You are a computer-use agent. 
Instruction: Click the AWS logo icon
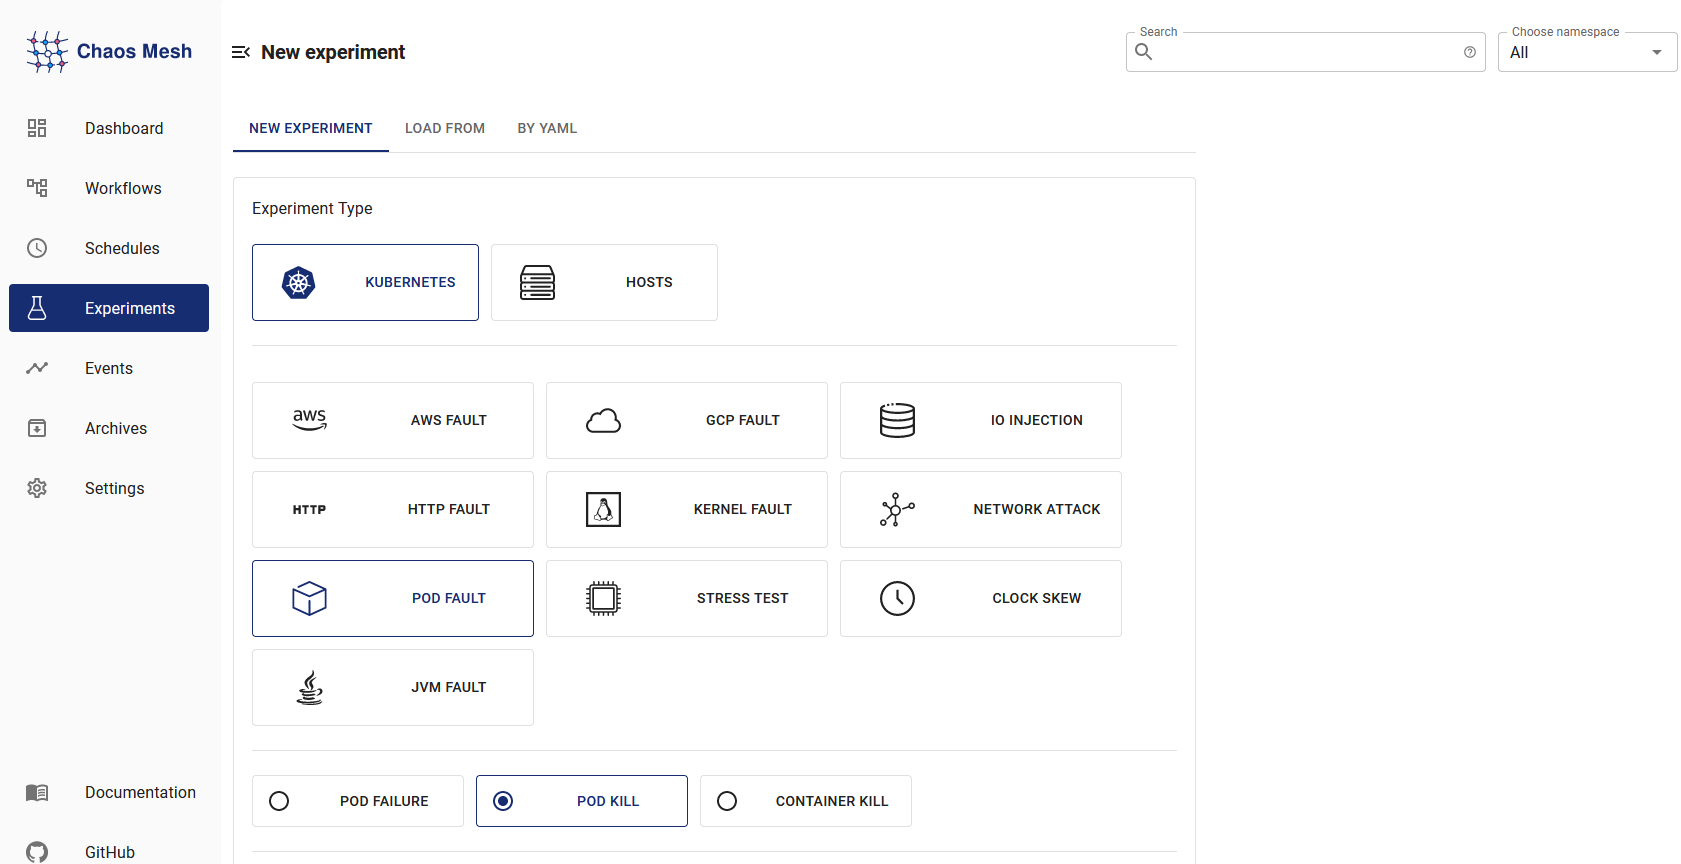tap(310, 420)
